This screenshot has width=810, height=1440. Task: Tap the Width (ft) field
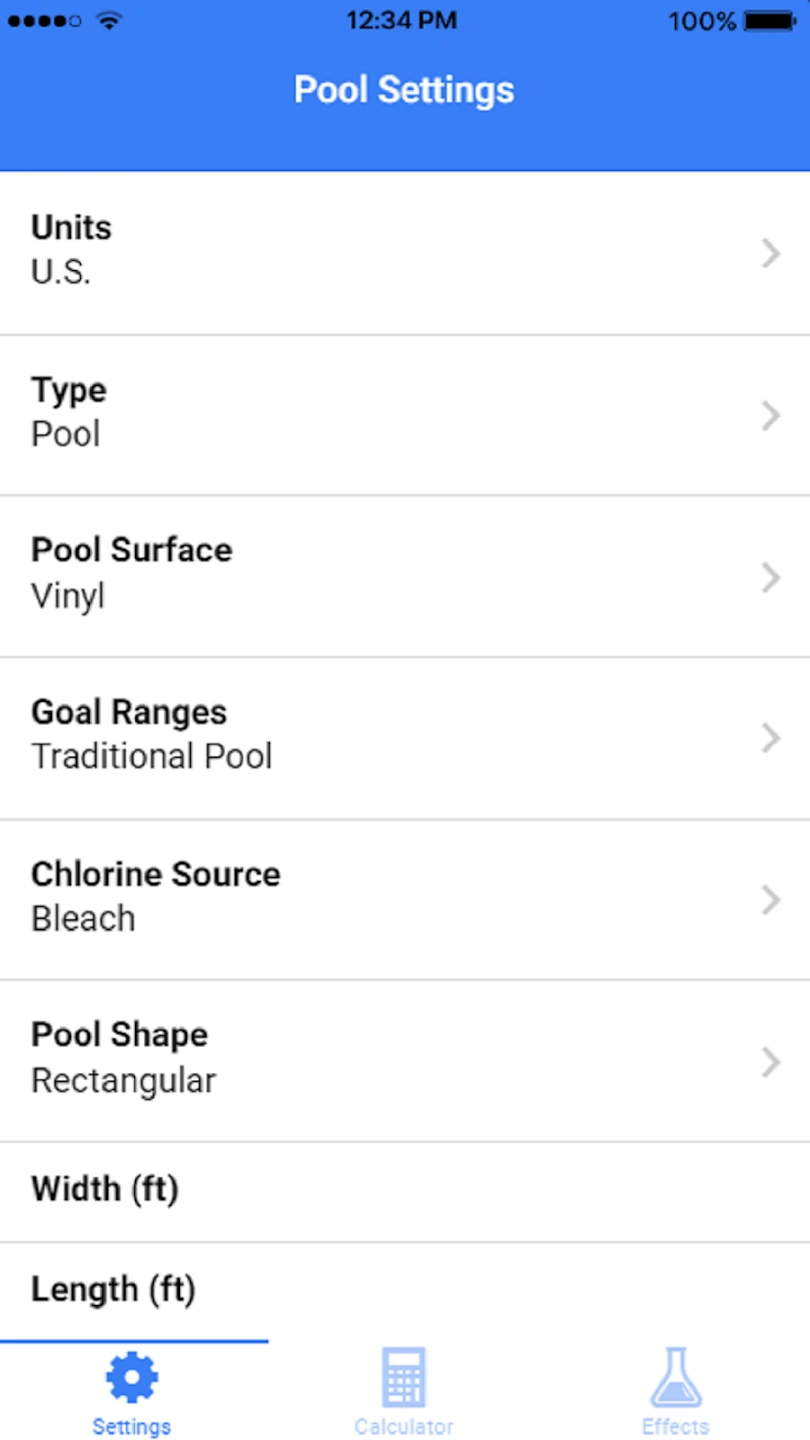tap(404, 1191)
